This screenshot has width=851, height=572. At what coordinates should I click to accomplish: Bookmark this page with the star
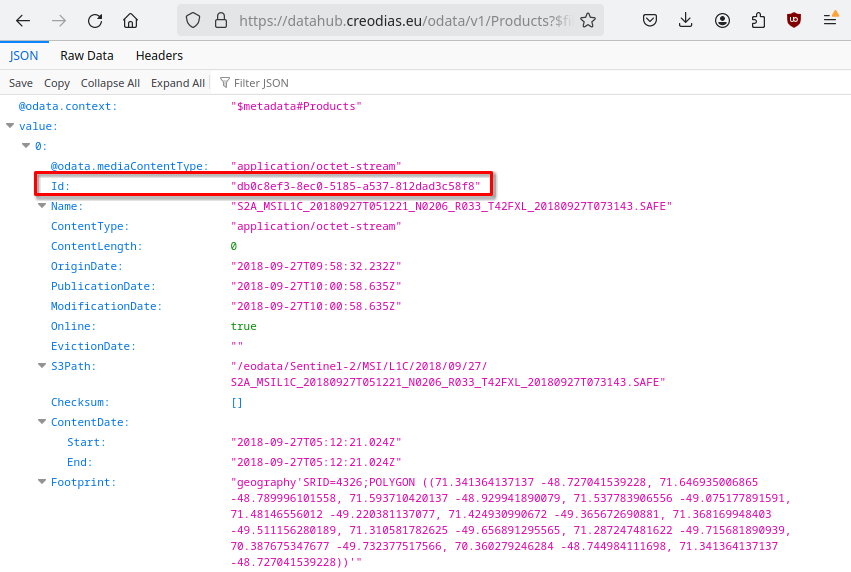[x=588, y=21]
